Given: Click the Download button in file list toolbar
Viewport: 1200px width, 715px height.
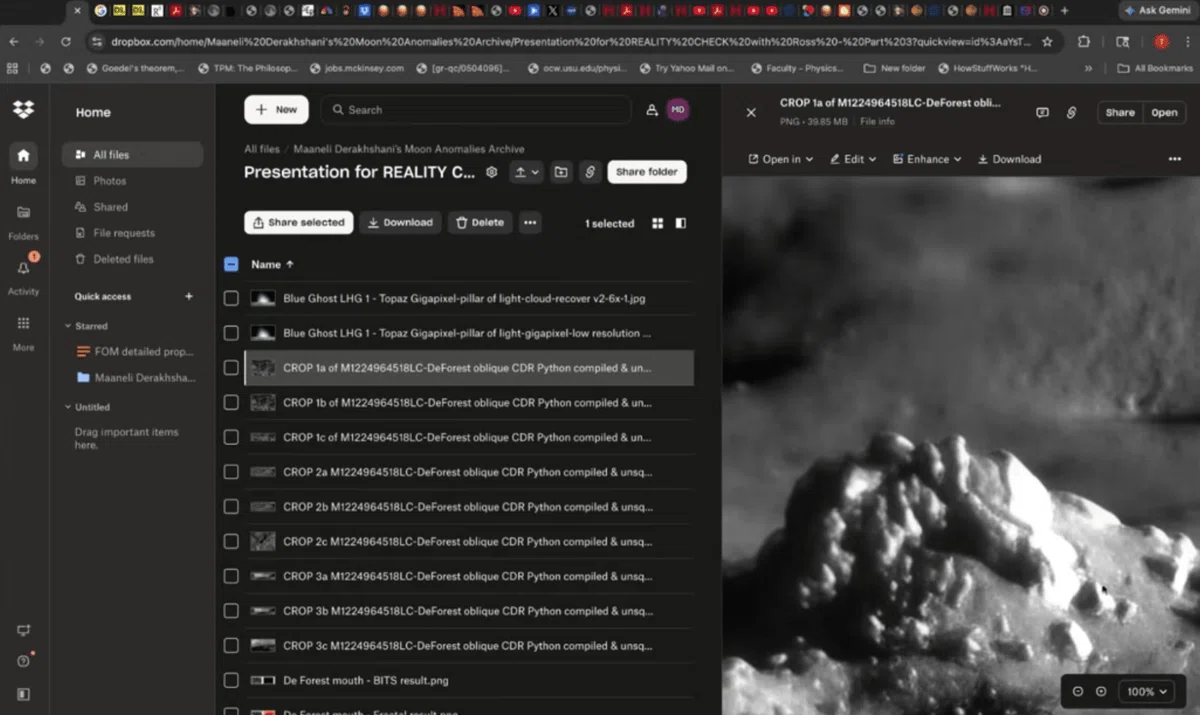Looking at the screenshot, I should tap(400, 222).
